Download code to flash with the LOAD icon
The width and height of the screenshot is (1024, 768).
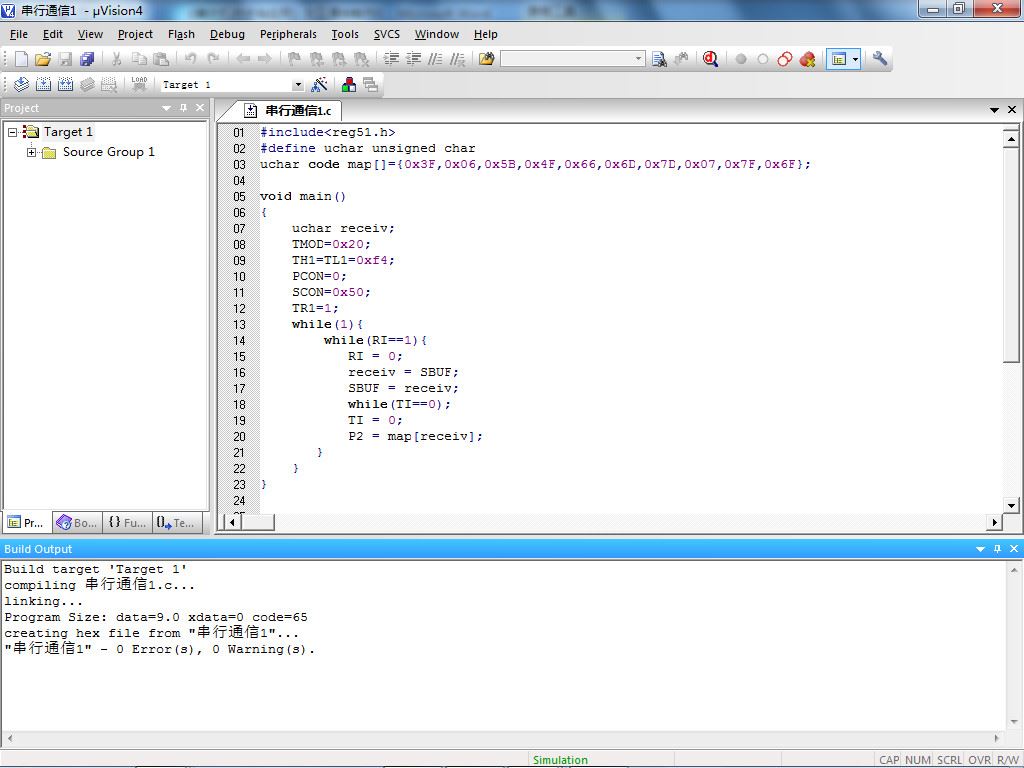tap(139, 84)
